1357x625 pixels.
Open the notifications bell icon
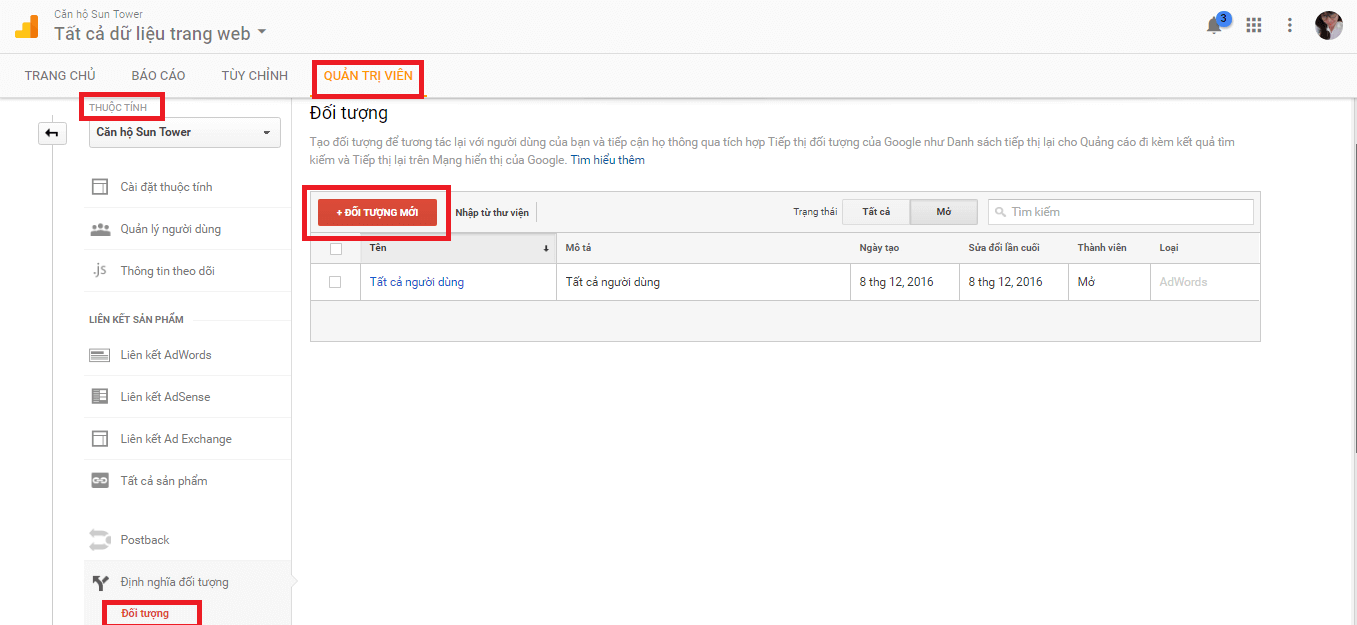coord(1214,26)
